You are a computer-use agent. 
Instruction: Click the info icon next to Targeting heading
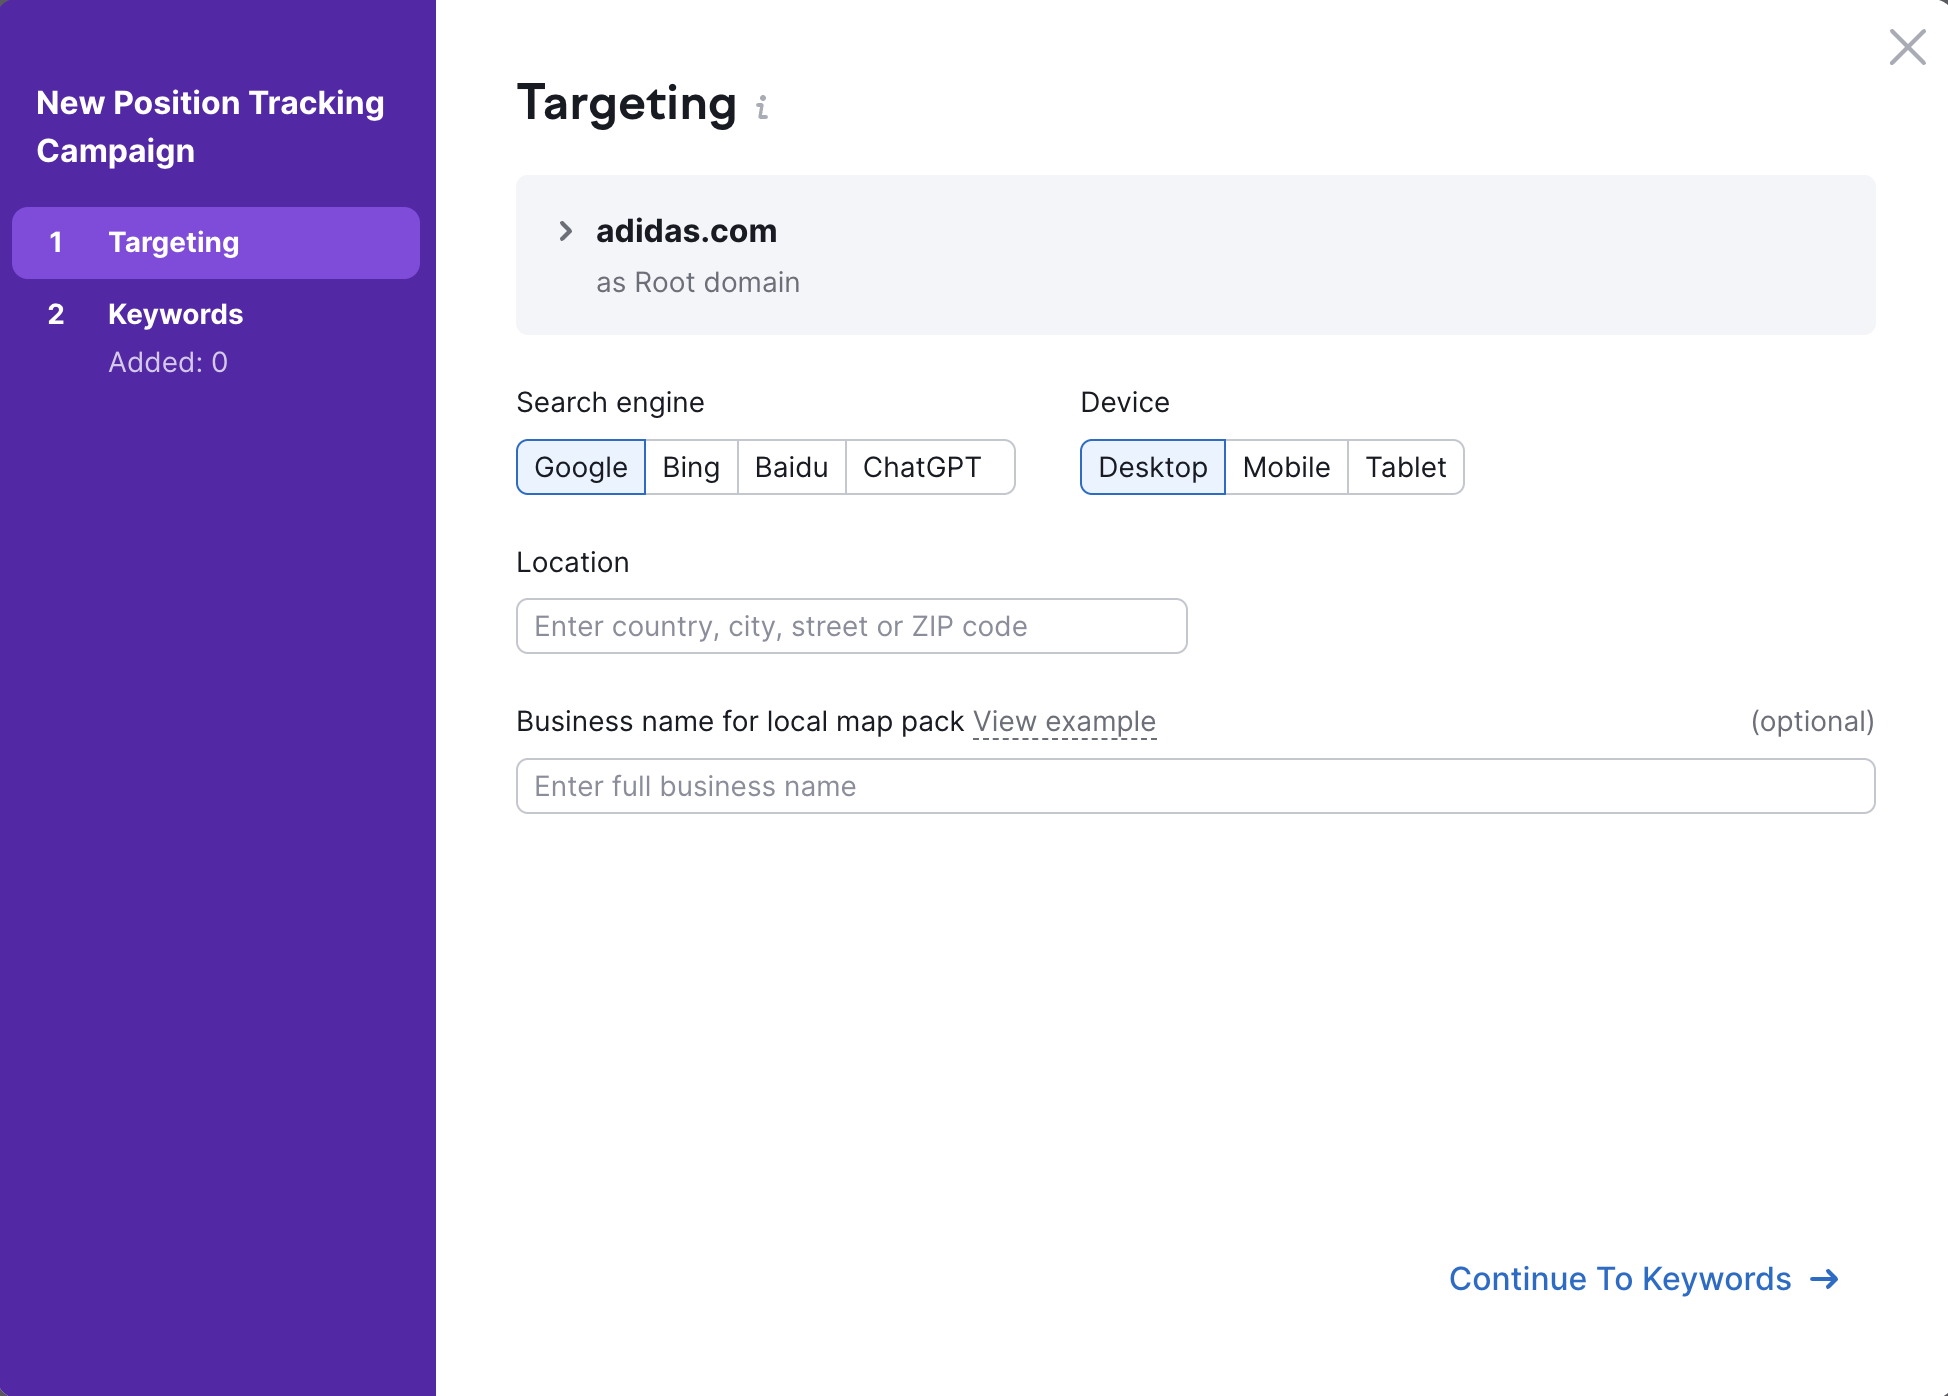pos(762,107)
